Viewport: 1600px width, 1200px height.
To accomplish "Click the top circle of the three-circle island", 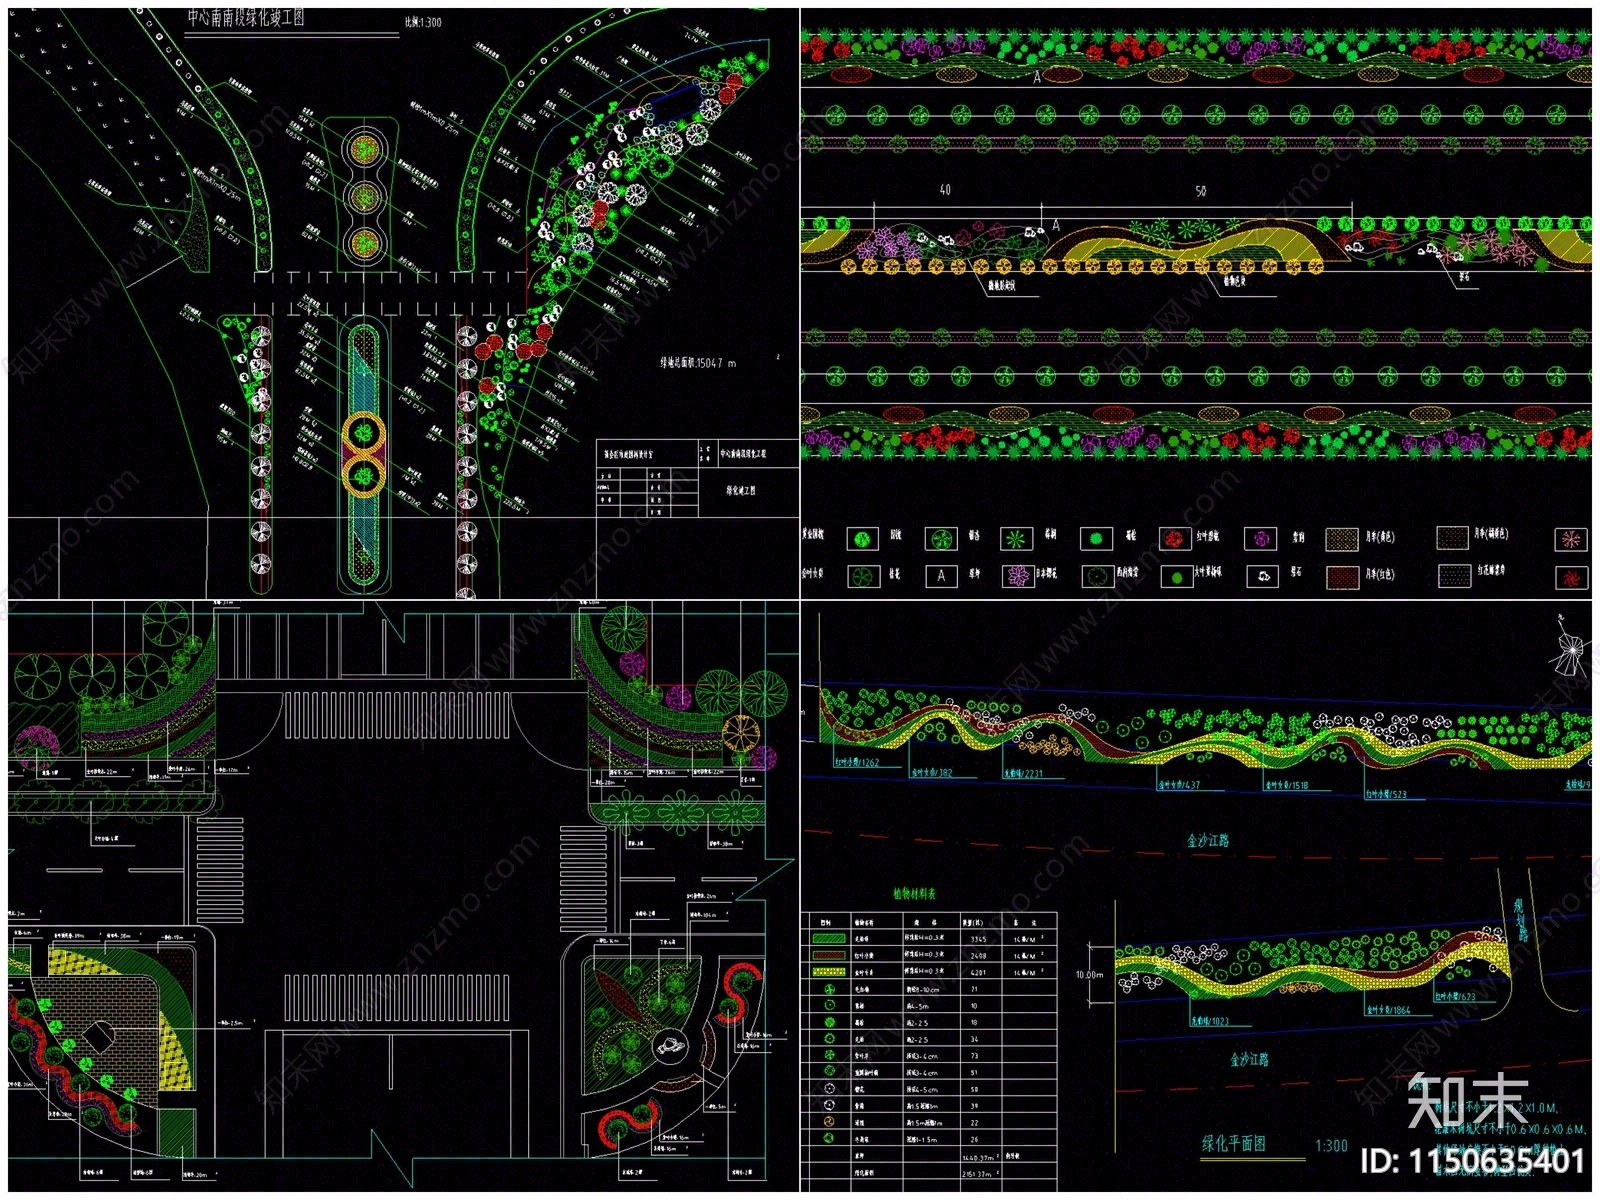I will click(x=365, y=150).
